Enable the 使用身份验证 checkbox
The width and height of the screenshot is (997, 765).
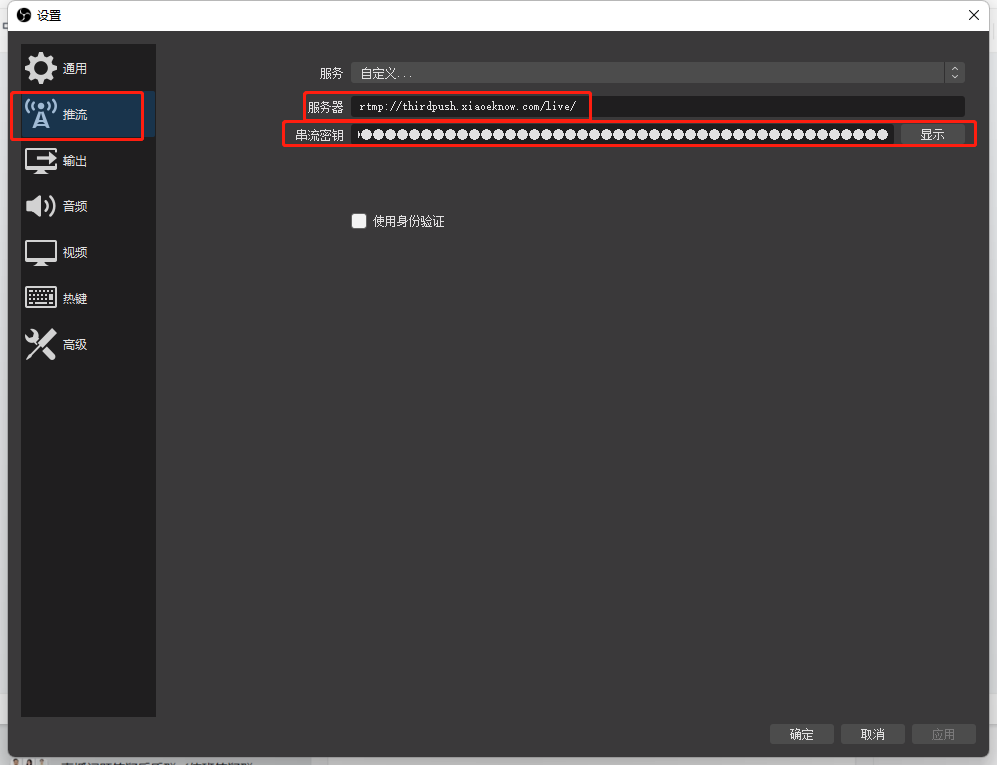click(359, 221)
